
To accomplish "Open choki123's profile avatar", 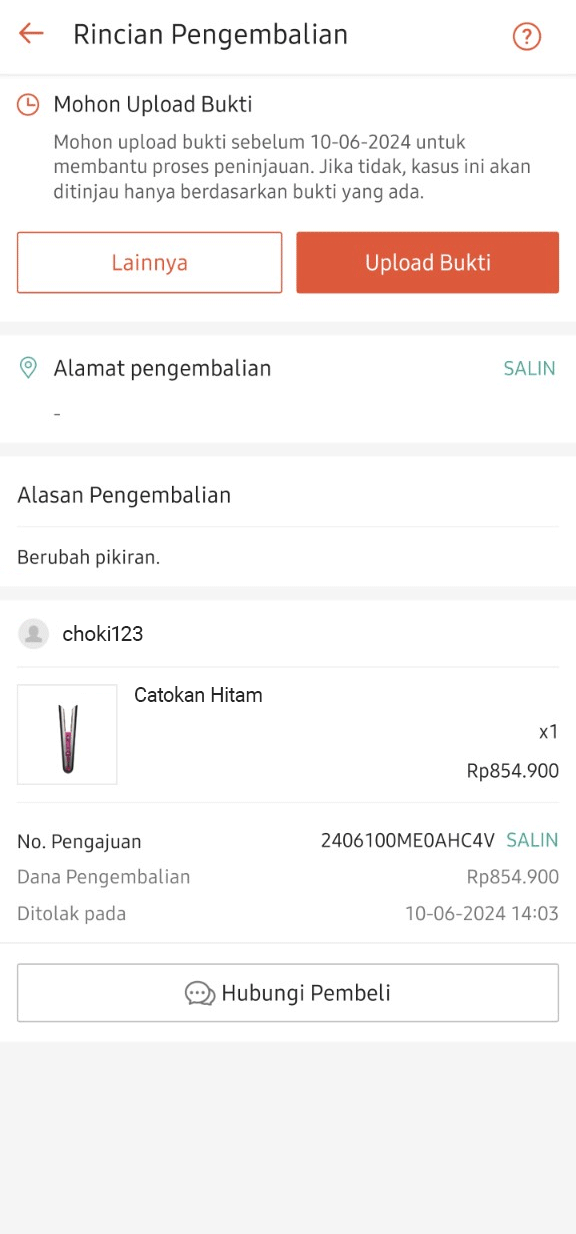I will click(34, 633).
